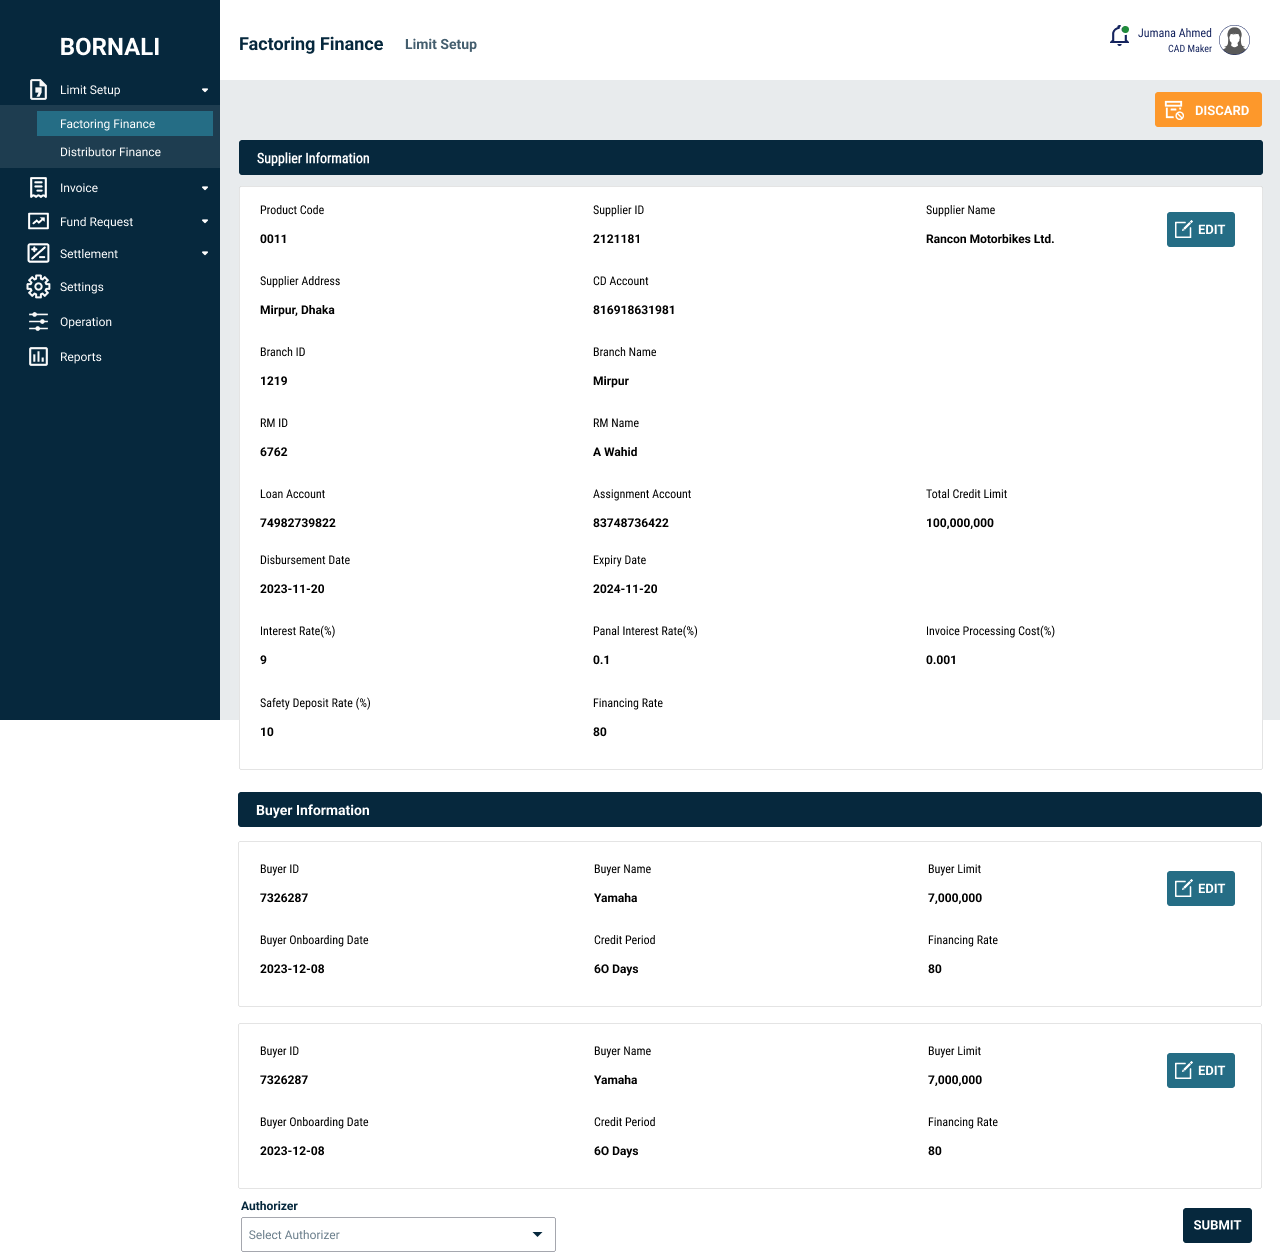
Task: Click the Jumana Ahmed user name
Action: tap(1174, 33)
